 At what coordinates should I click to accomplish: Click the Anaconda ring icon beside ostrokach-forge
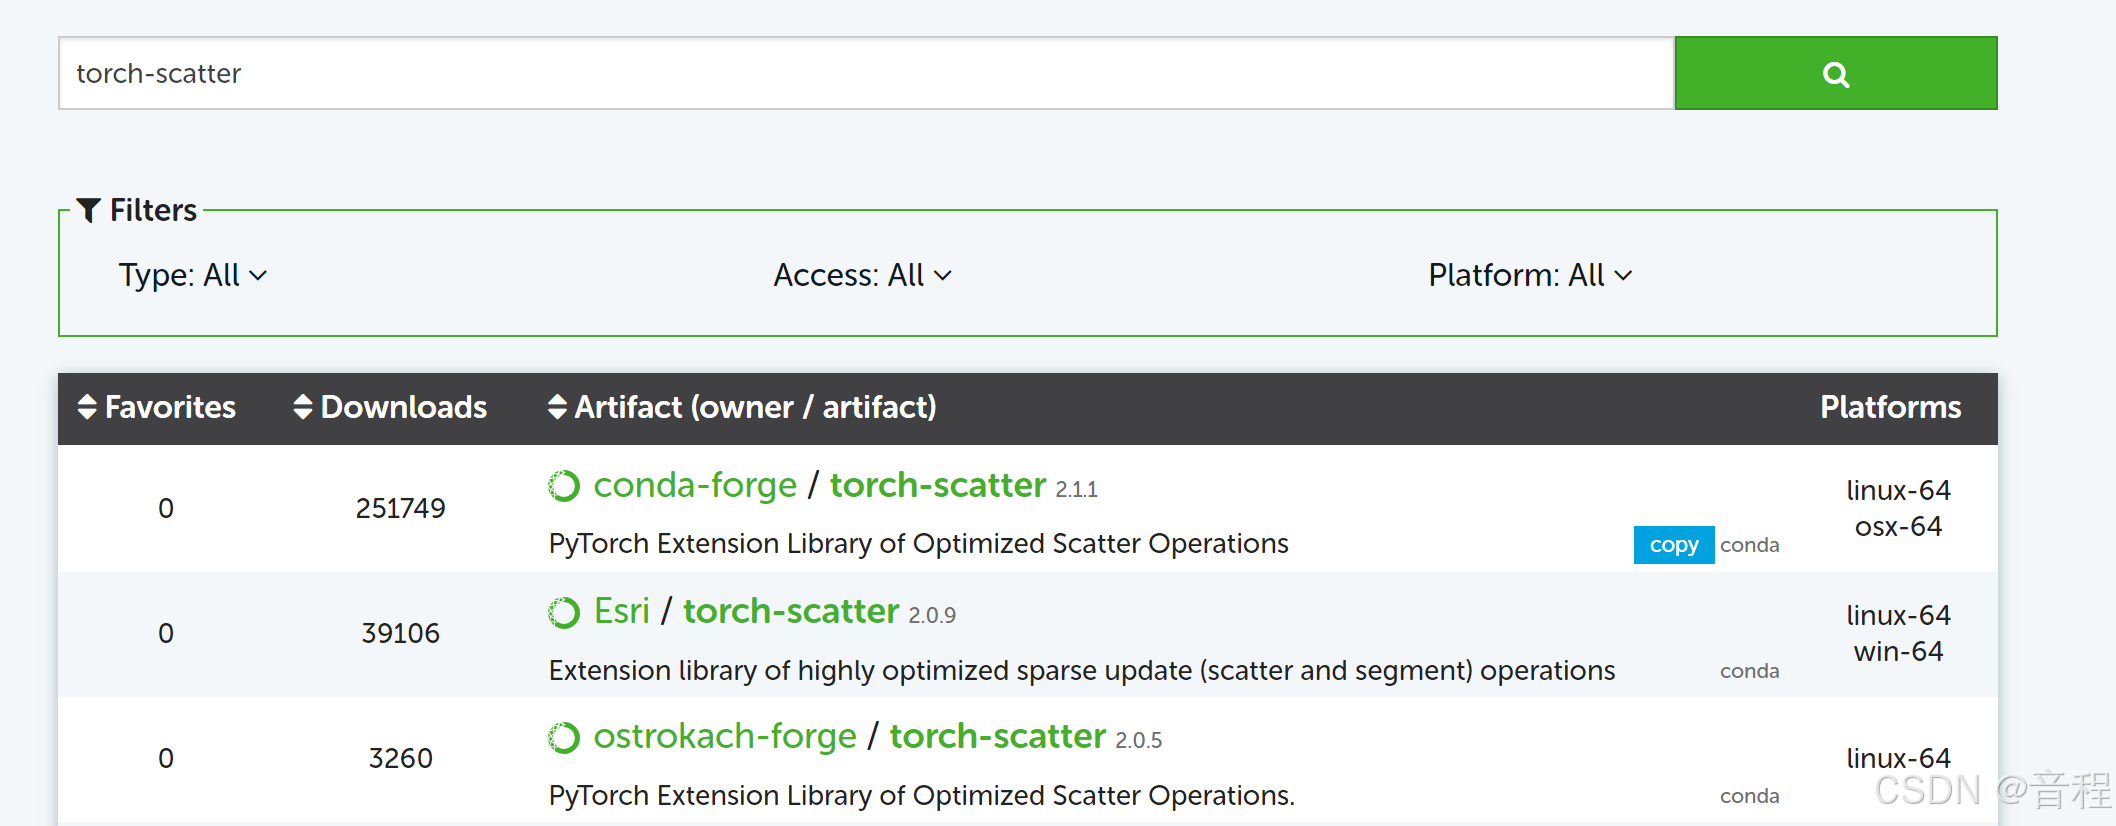click(564, 738)
